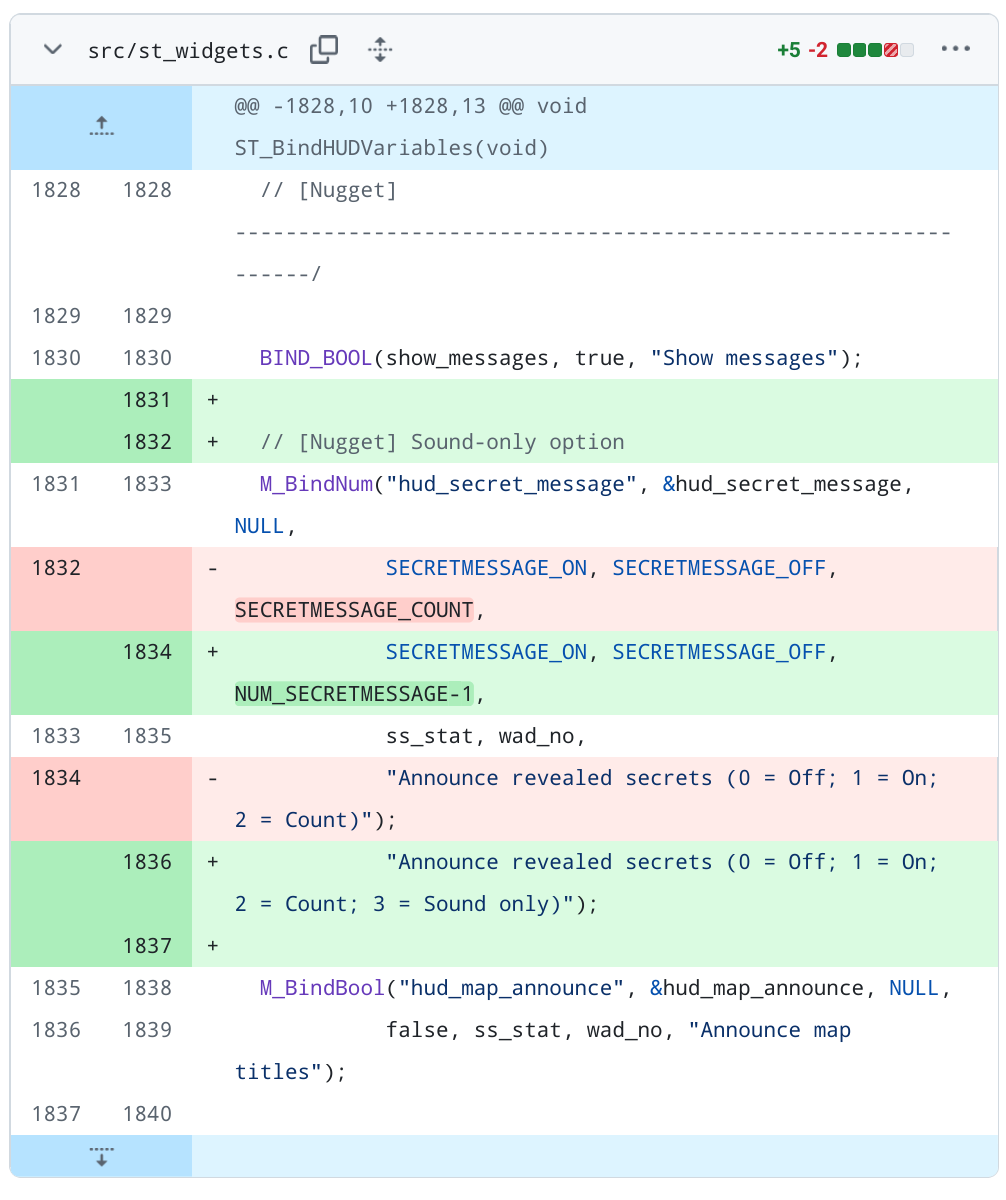
Task: Click the M_BindNum function call
Action: 316,484
